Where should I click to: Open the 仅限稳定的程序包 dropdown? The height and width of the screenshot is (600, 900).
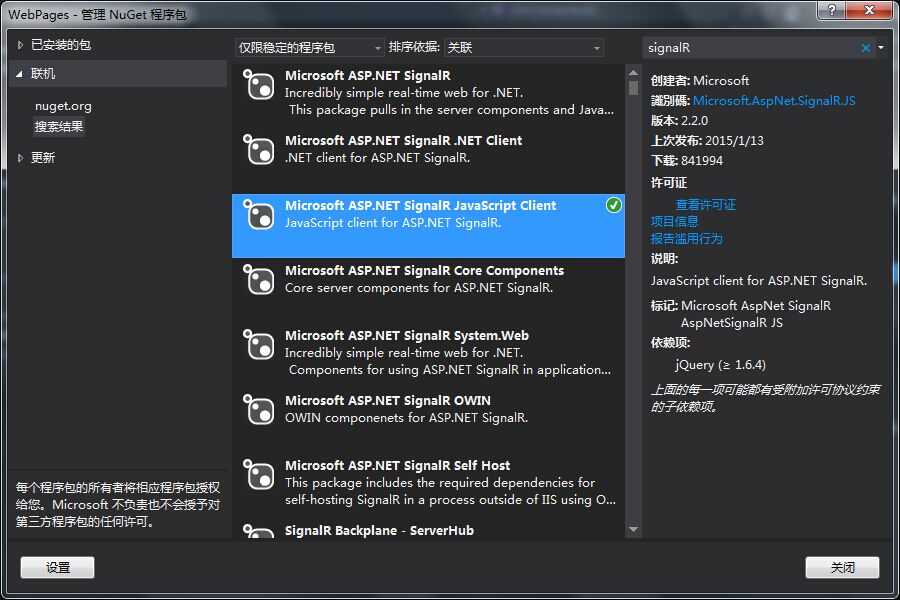(309, 48)
